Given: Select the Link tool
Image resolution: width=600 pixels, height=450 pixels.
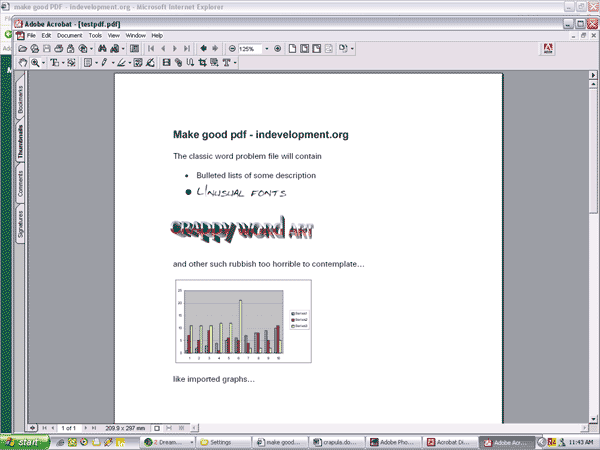Looking at the screenshot, I should click(x=179, y=63).
